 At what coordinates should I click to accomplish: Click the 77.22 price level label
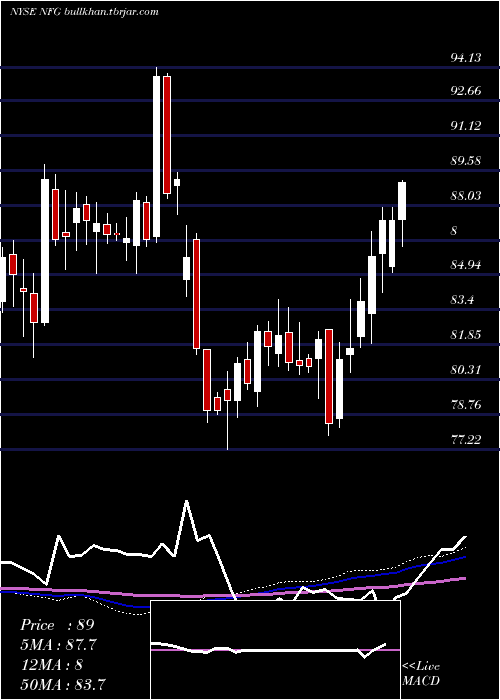(466, 439)
